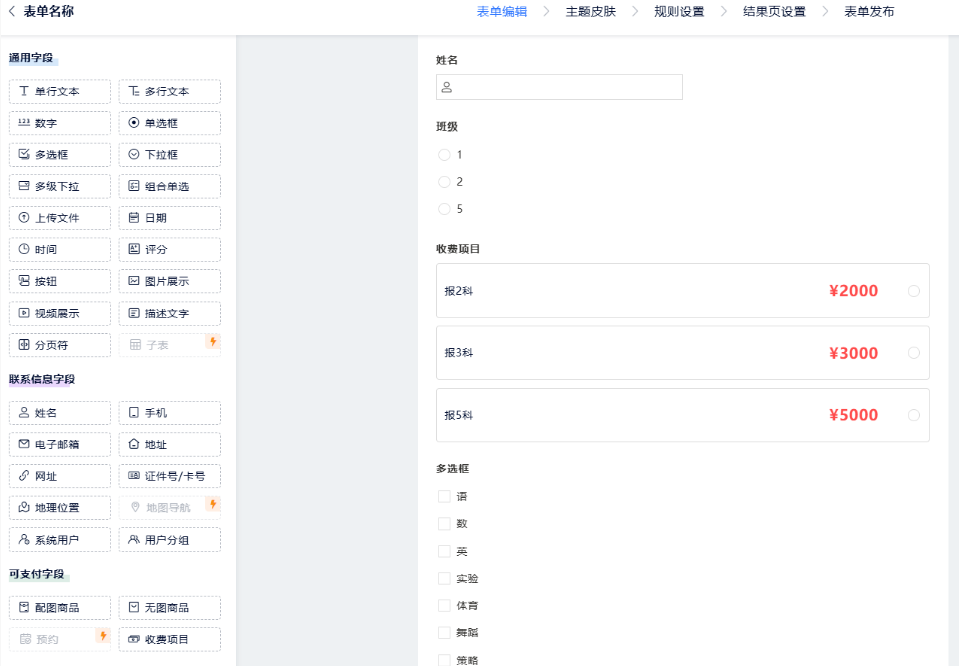Check the 实验 checkbox
959x666 pixels.
[x=444, y=578]
